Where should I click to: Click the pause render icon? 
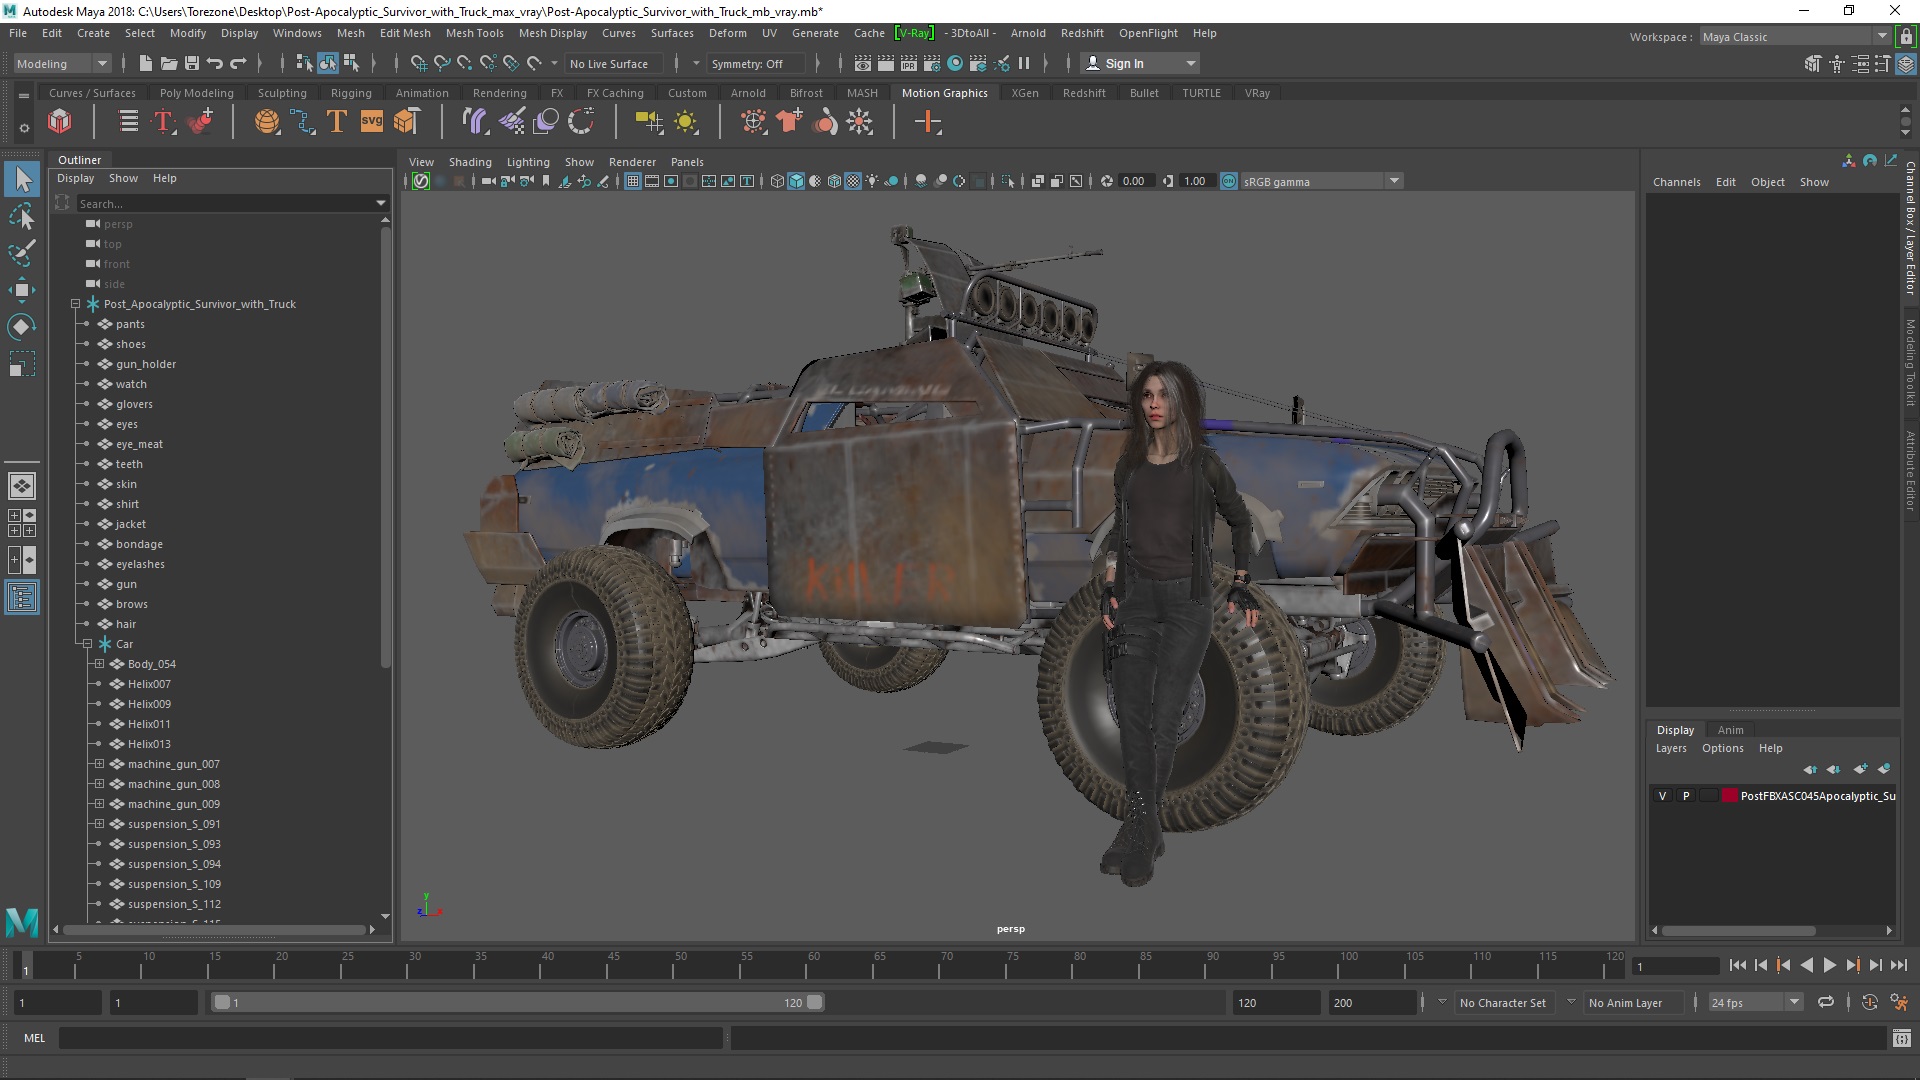1024,63
